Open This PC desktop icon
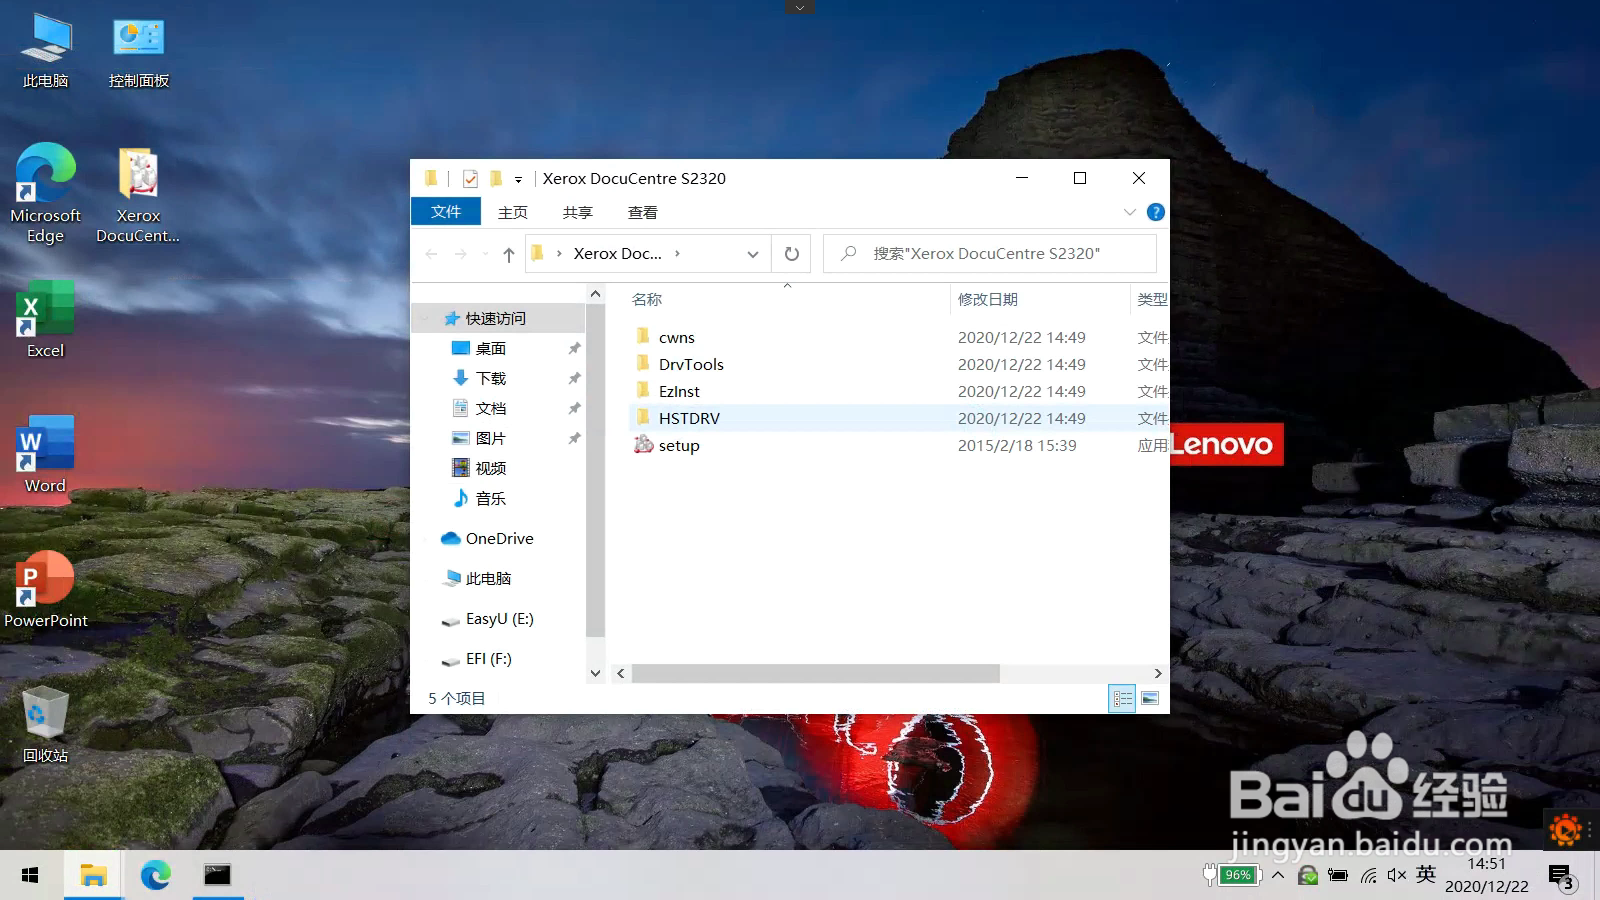 (46, 52)
